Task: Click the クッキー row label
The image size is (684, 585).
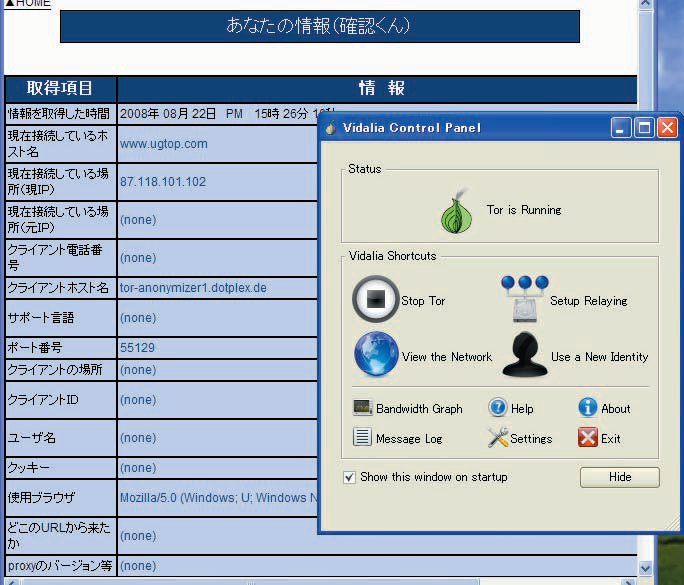Action: tap(29, 468)
